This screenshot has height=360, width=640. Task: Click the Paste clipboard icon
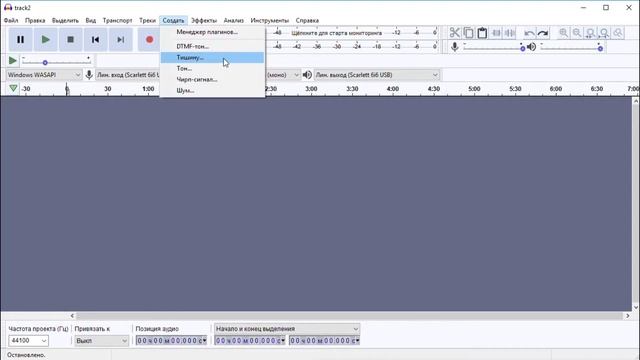pos(482,33)
